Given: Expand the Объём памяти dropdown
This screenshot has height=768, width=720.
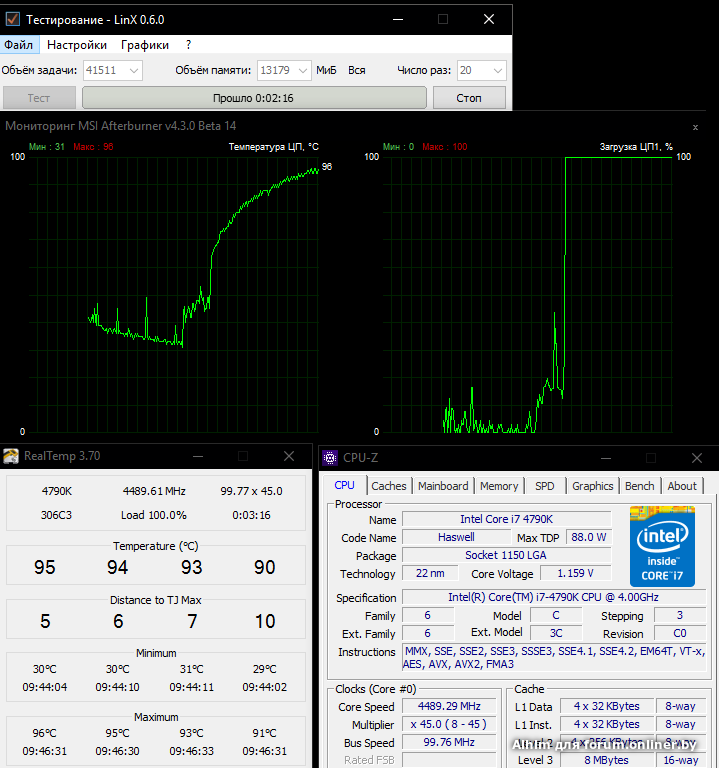Looking at the screenshot, I should tap(303, 71).
